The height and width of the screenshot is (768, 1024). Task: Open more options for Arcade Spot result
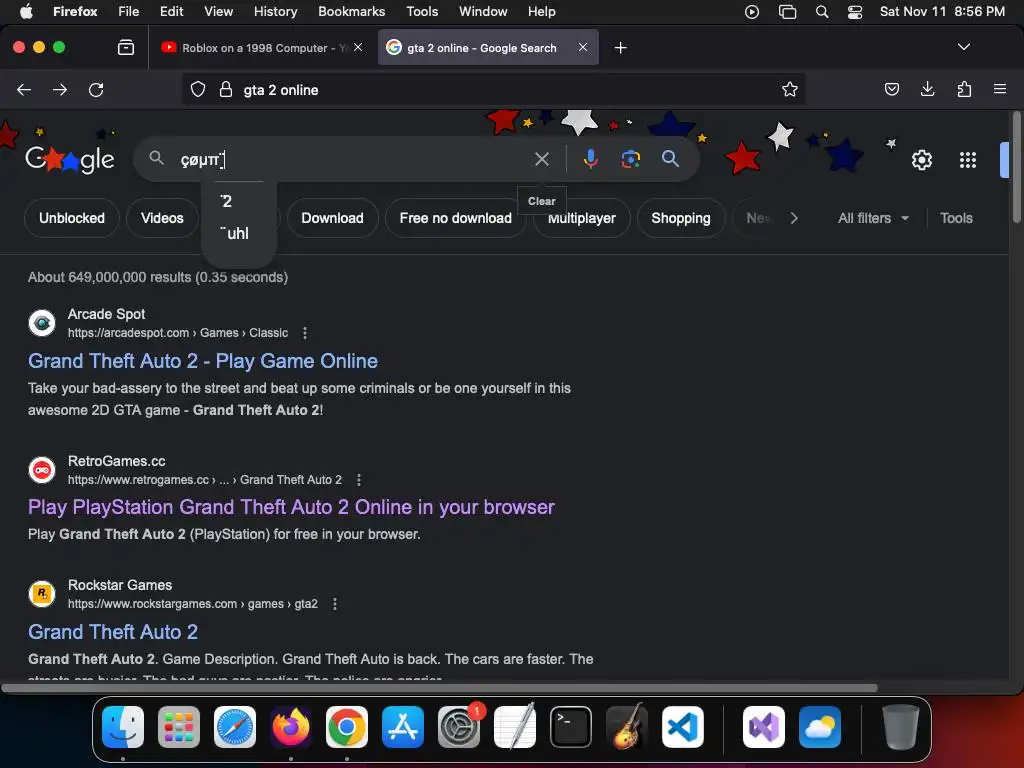pyautogui.click(x=305, y=333)
